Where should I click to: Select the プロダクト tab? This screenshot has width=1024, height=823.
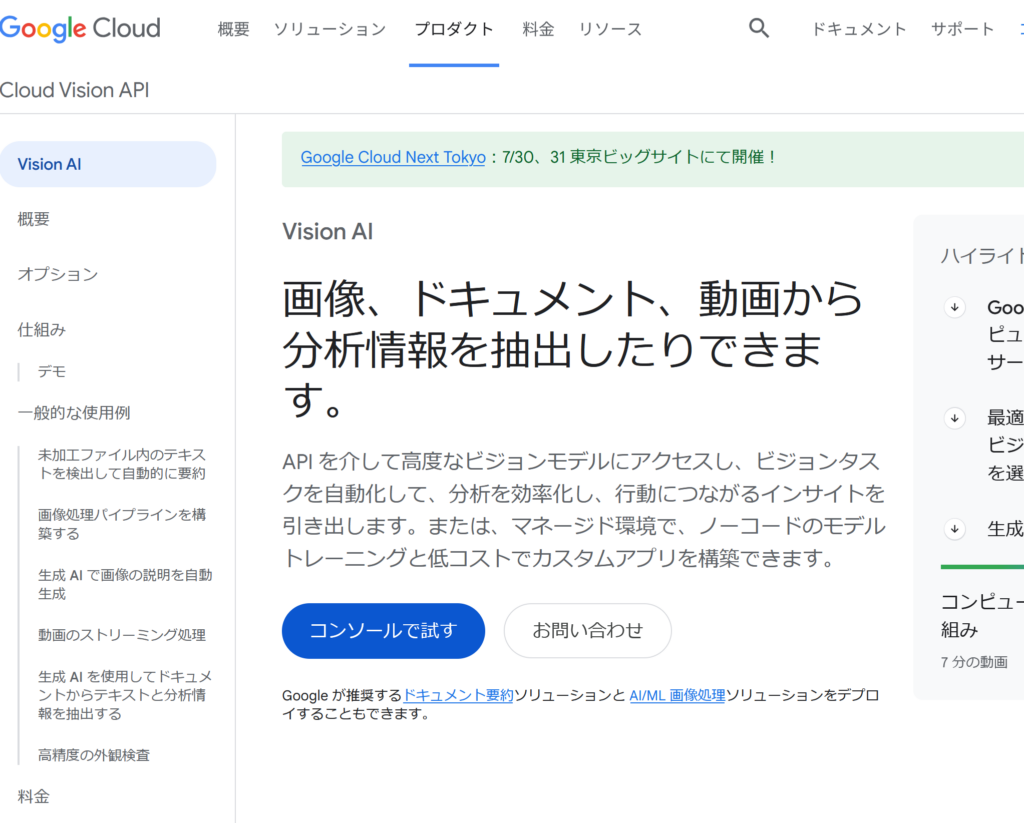pos(454,29)
